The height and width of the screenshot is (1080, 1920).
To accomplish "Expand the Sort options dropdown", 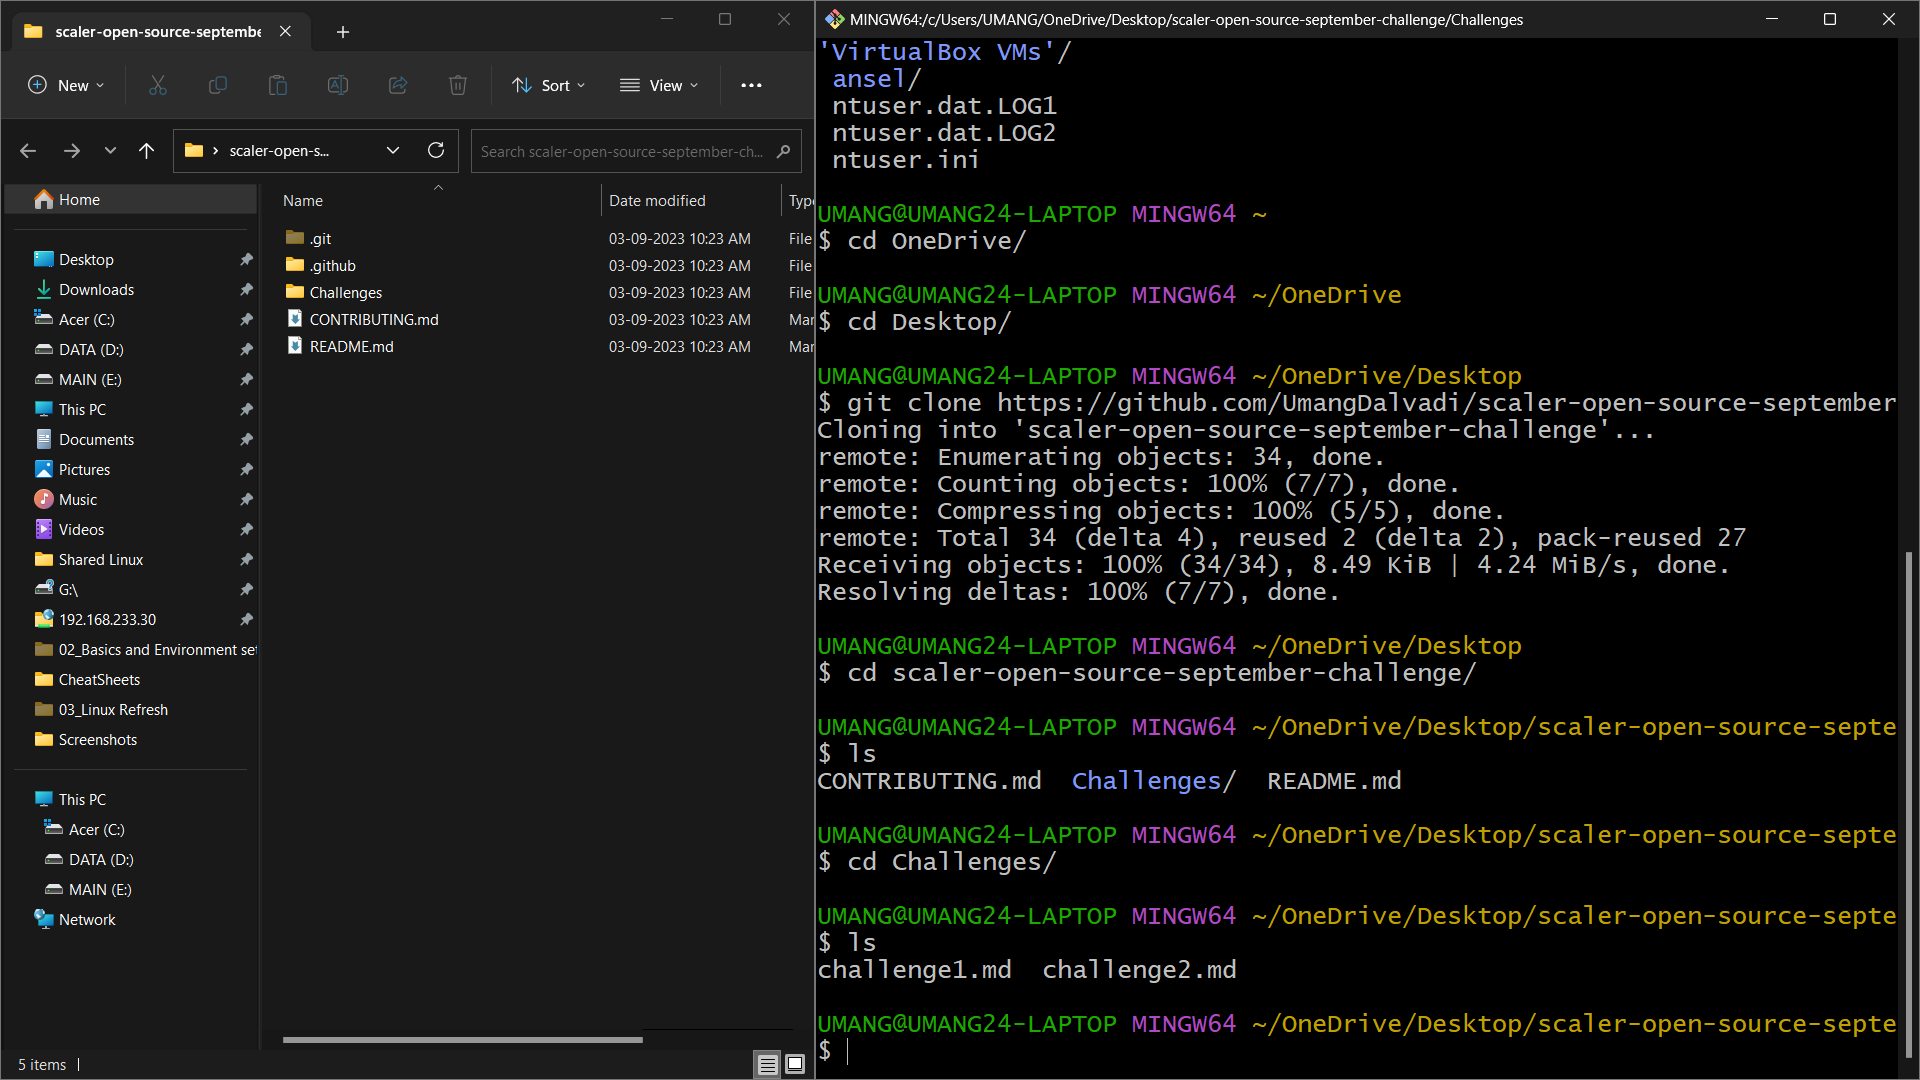I will click(548, 85).
